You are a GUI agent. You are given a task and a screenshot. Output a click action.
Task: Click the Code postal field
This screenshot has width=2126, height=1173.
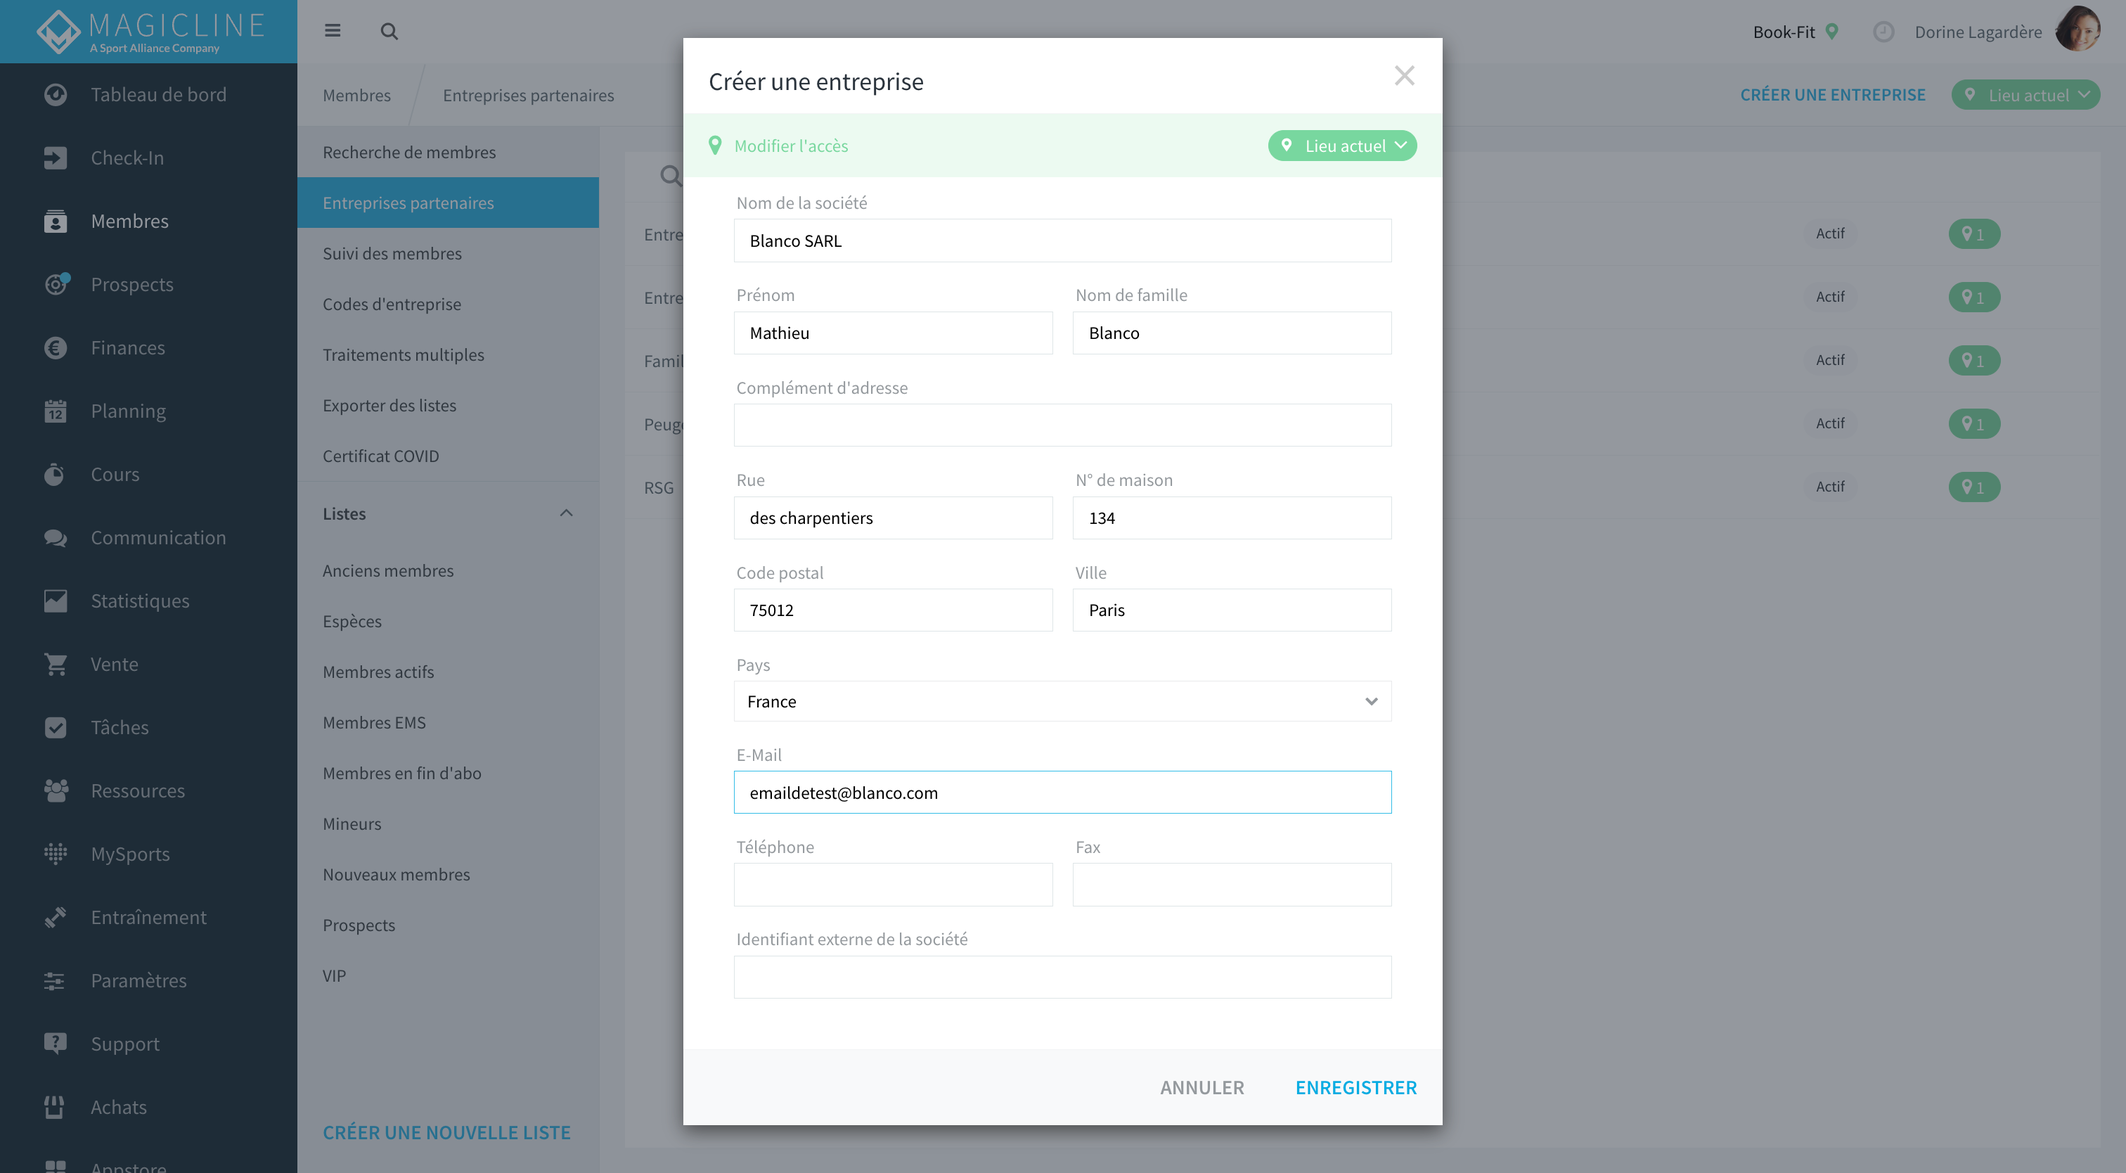click(x=893, y=610)
